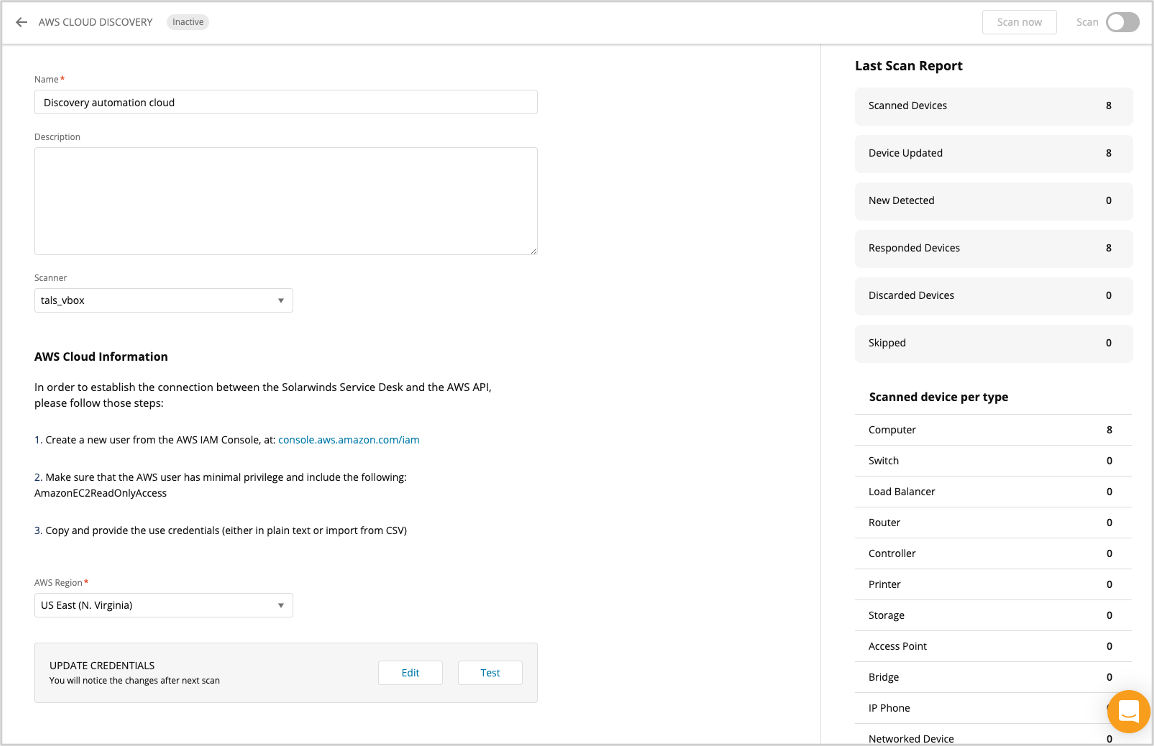This screenshot has height=746, width=1154.
Task: Click inside the Description text area
Action: (286, 201)
